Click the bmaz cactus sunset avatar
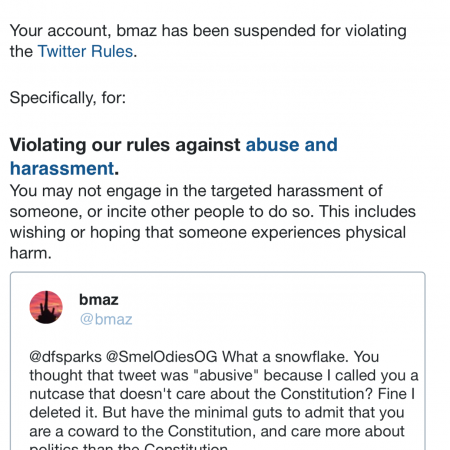450x450 pixels. click(x=46, y=307)
